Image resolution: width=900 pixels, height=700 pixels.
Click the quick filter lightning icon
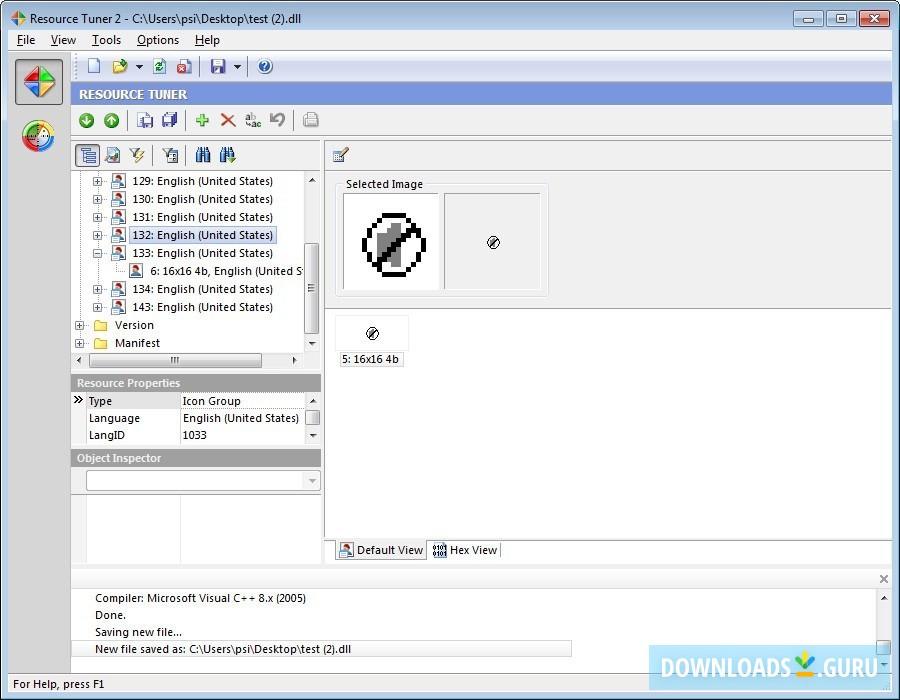pyautogui.click(x=137, y=155)
